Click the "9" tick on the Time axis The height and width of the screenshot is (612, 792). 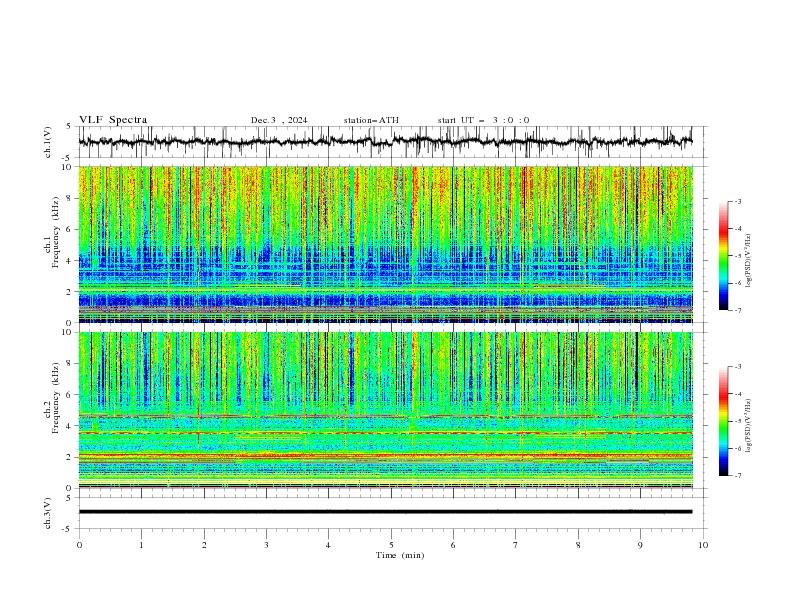pos(640,545)
